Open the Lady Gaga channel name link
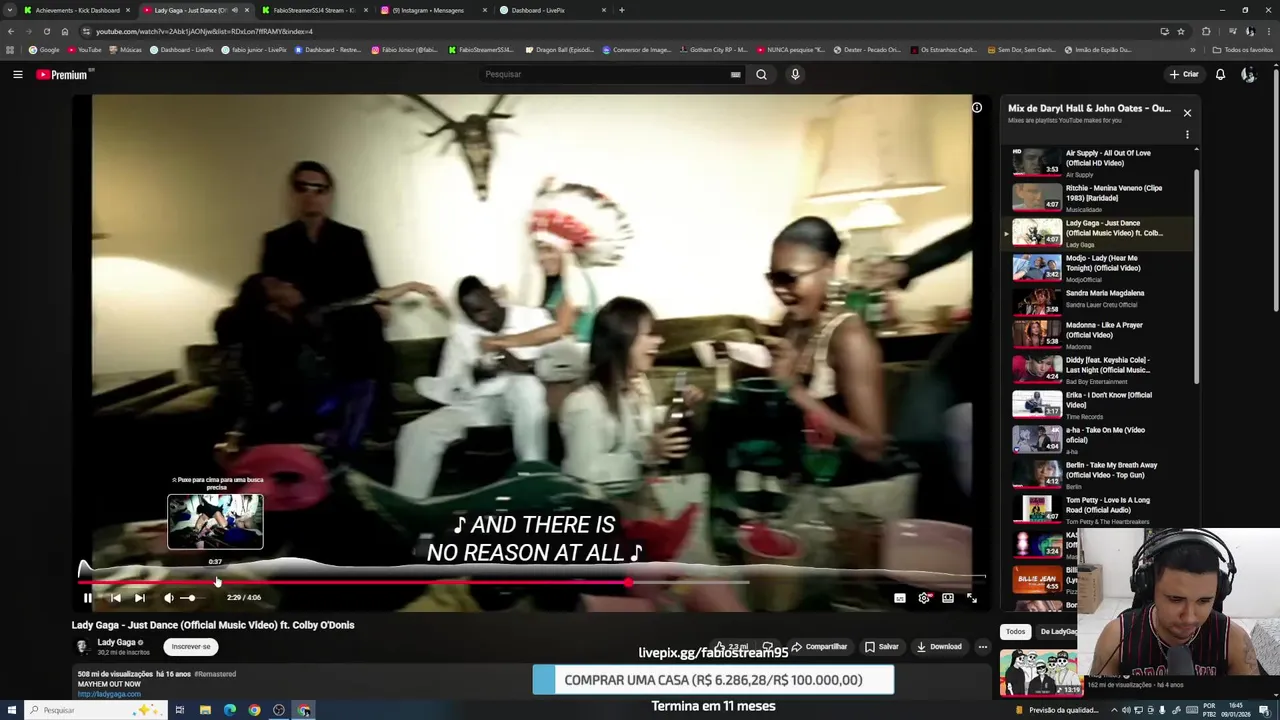1280x720 pixels. (x=116, y=642)
